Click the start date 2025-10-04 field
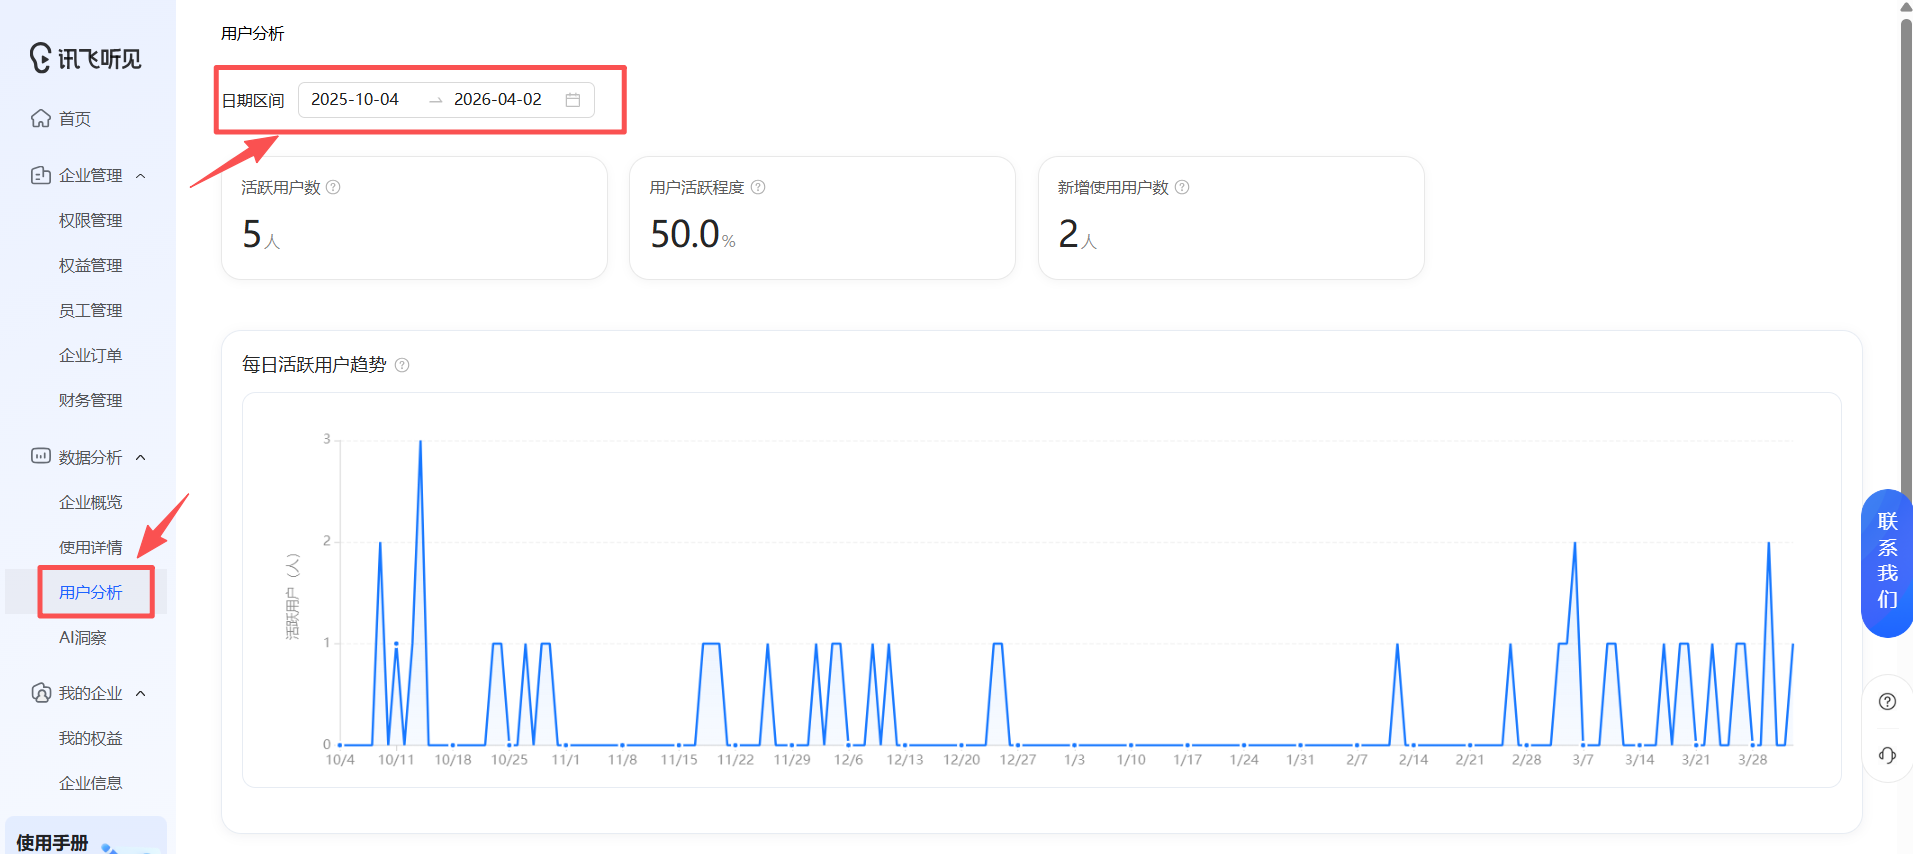This screenshot has height=854, width=1913. [x=355, y=100]
